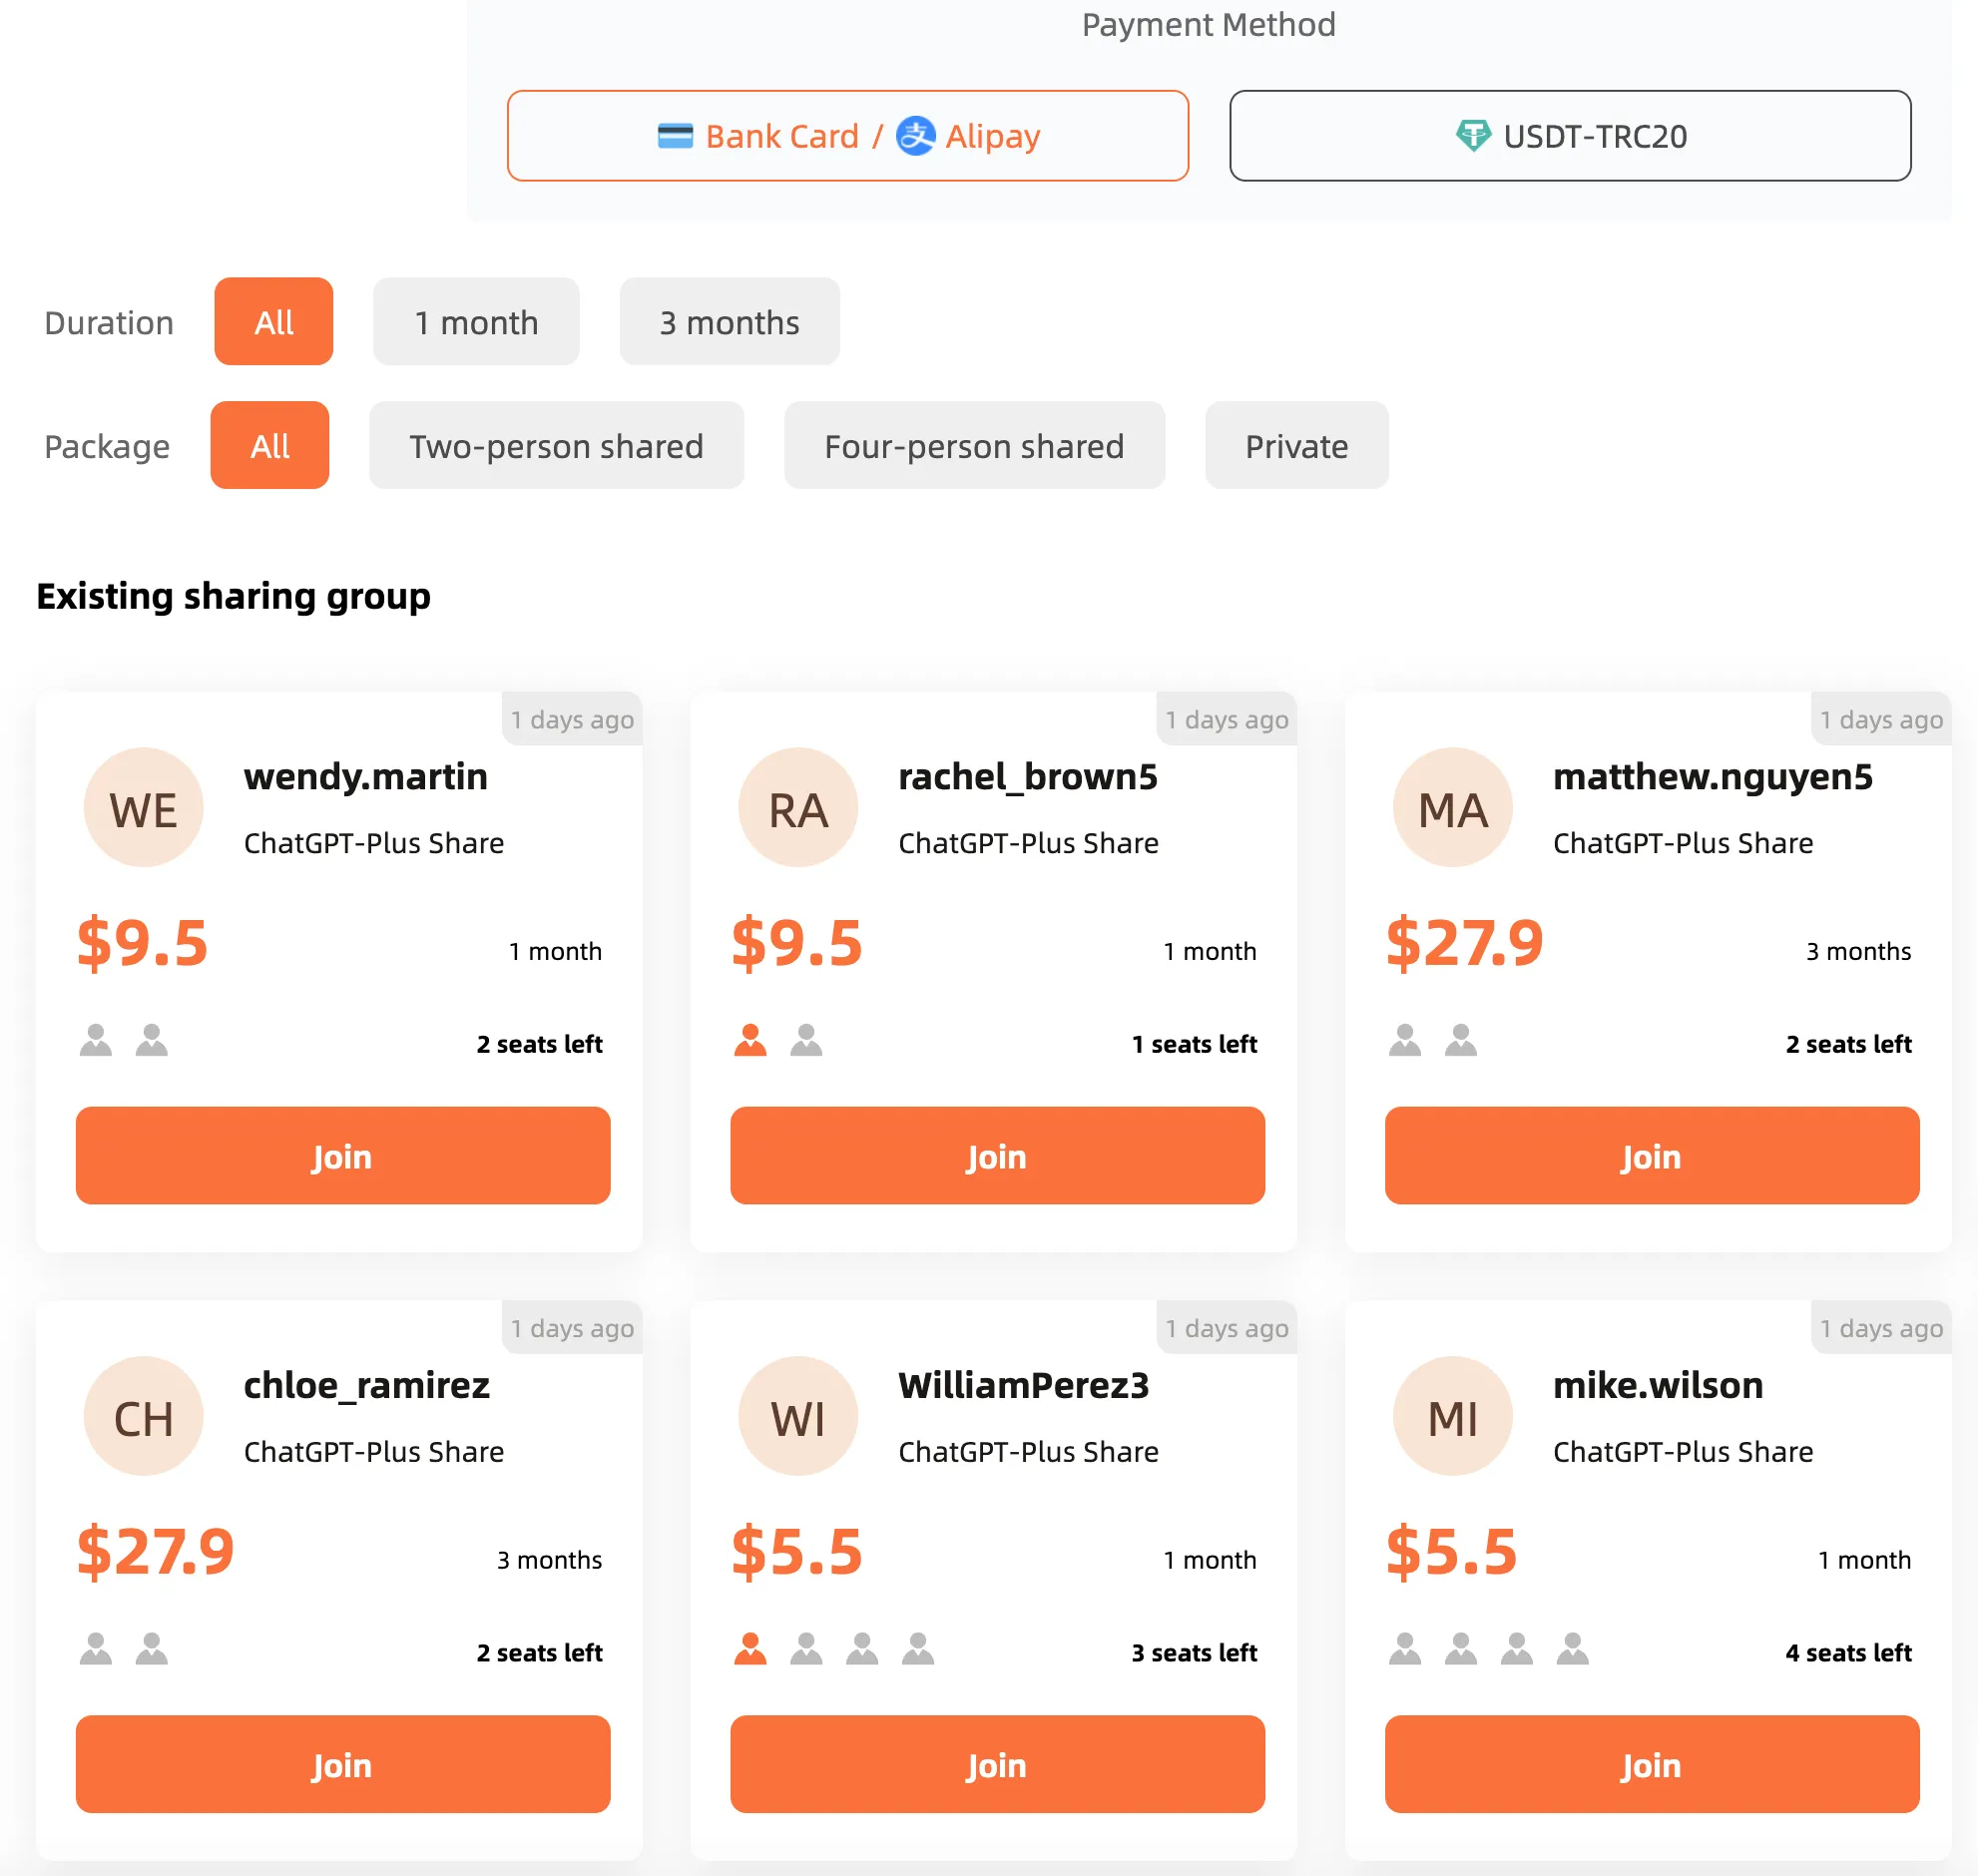
Task: Click the MI avatar on mike.wilson's card
Action: point(1452,1416)
